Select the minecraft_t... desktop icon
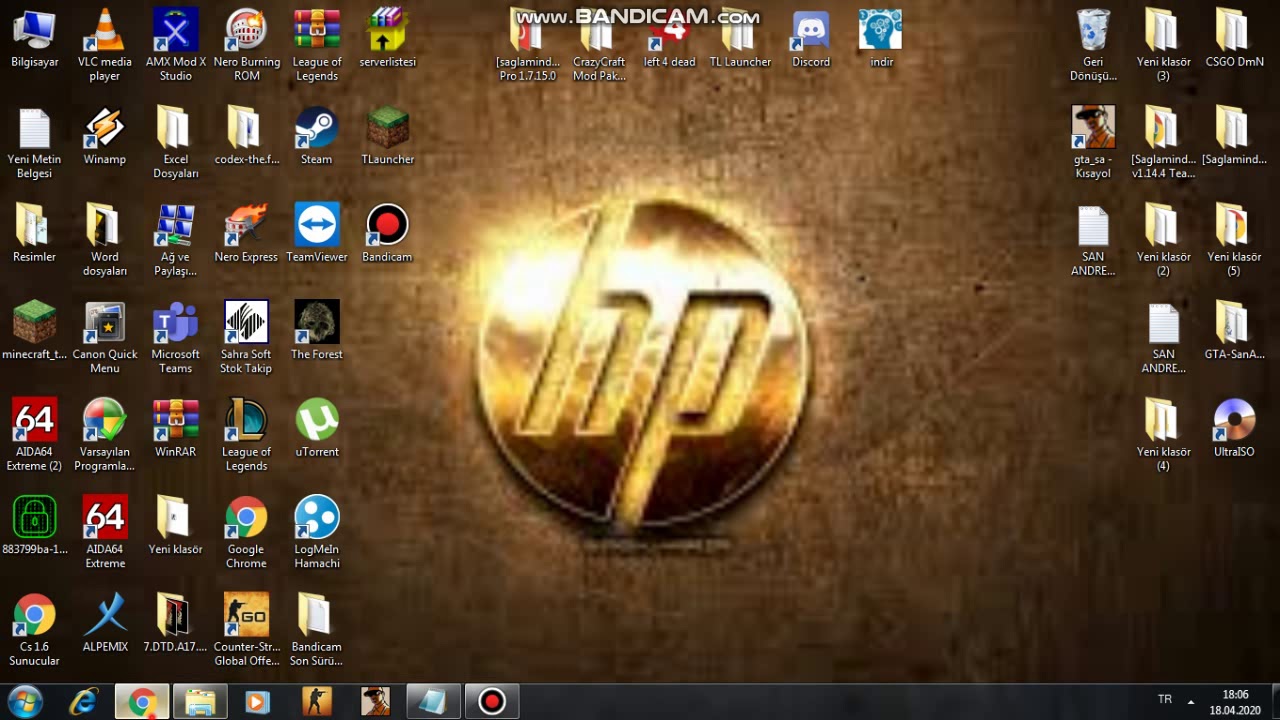Viewport: 1280px width, 720px height. click(34, 331)
